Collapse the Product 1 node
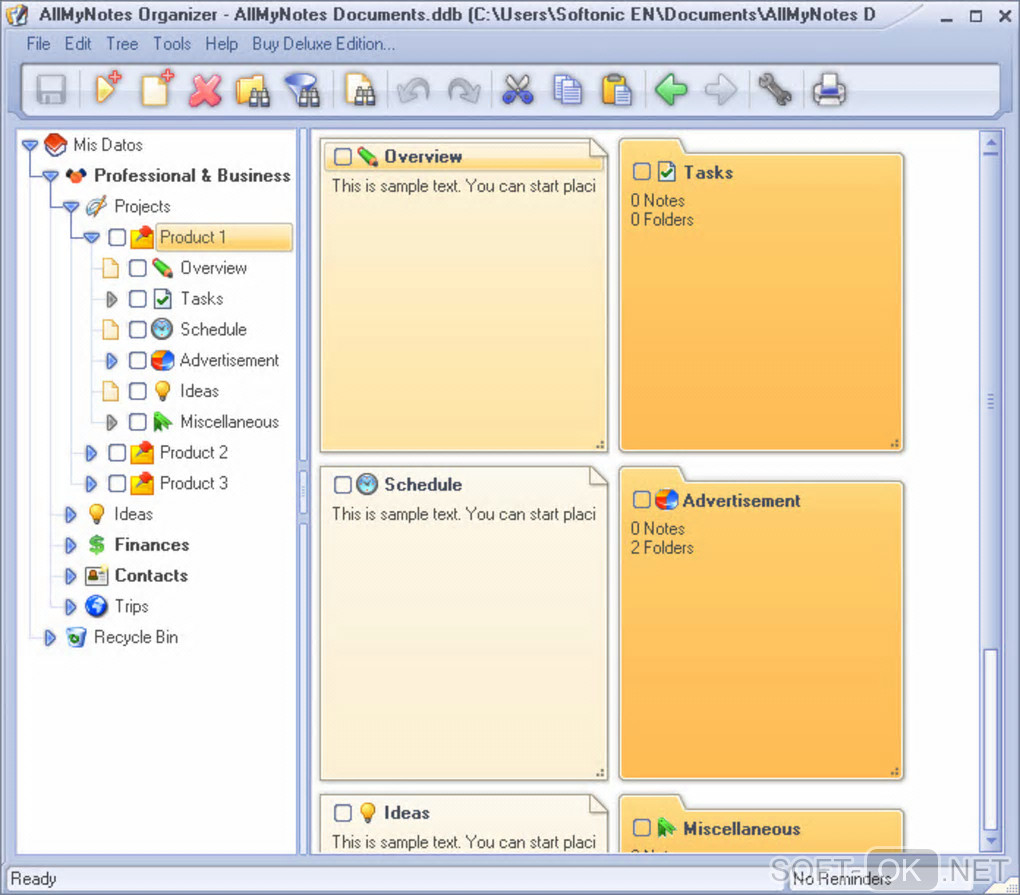 pos(91,237)
